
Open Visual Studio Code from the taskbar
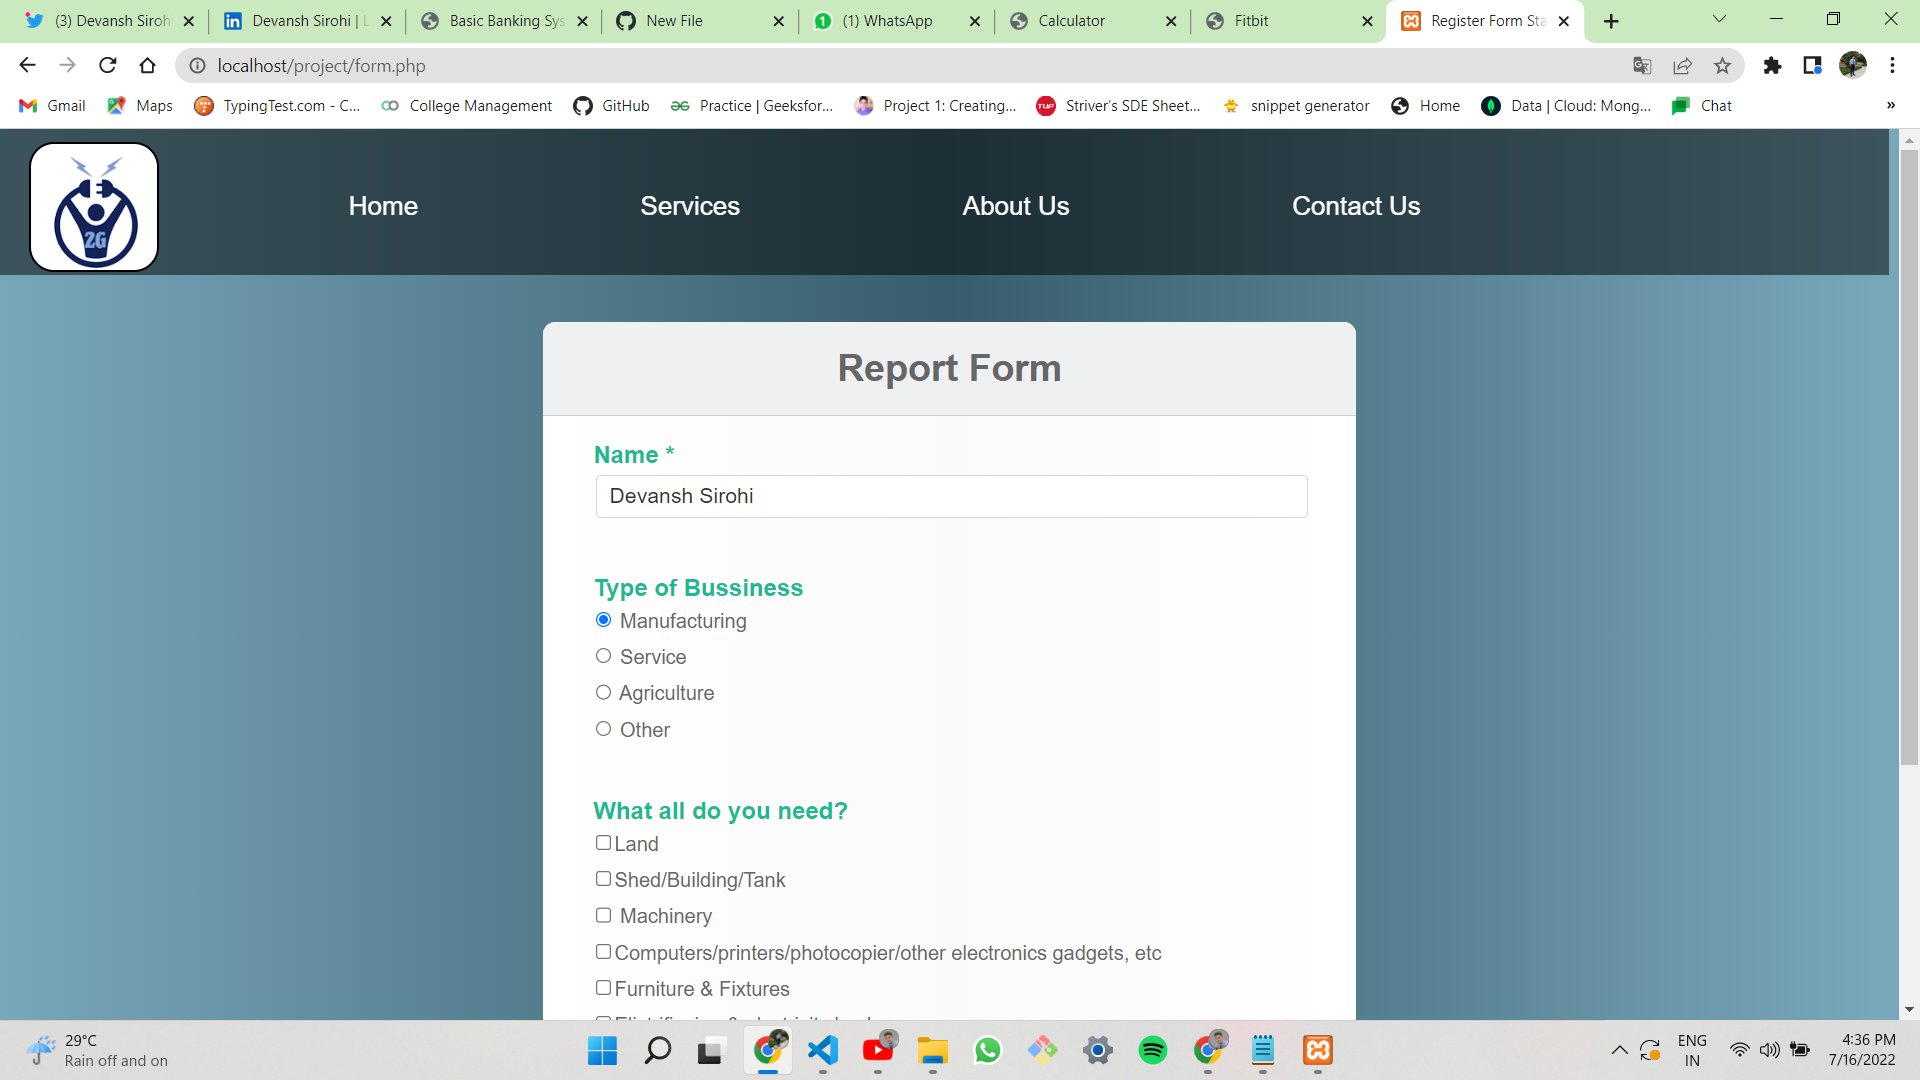pos(822,1051)
